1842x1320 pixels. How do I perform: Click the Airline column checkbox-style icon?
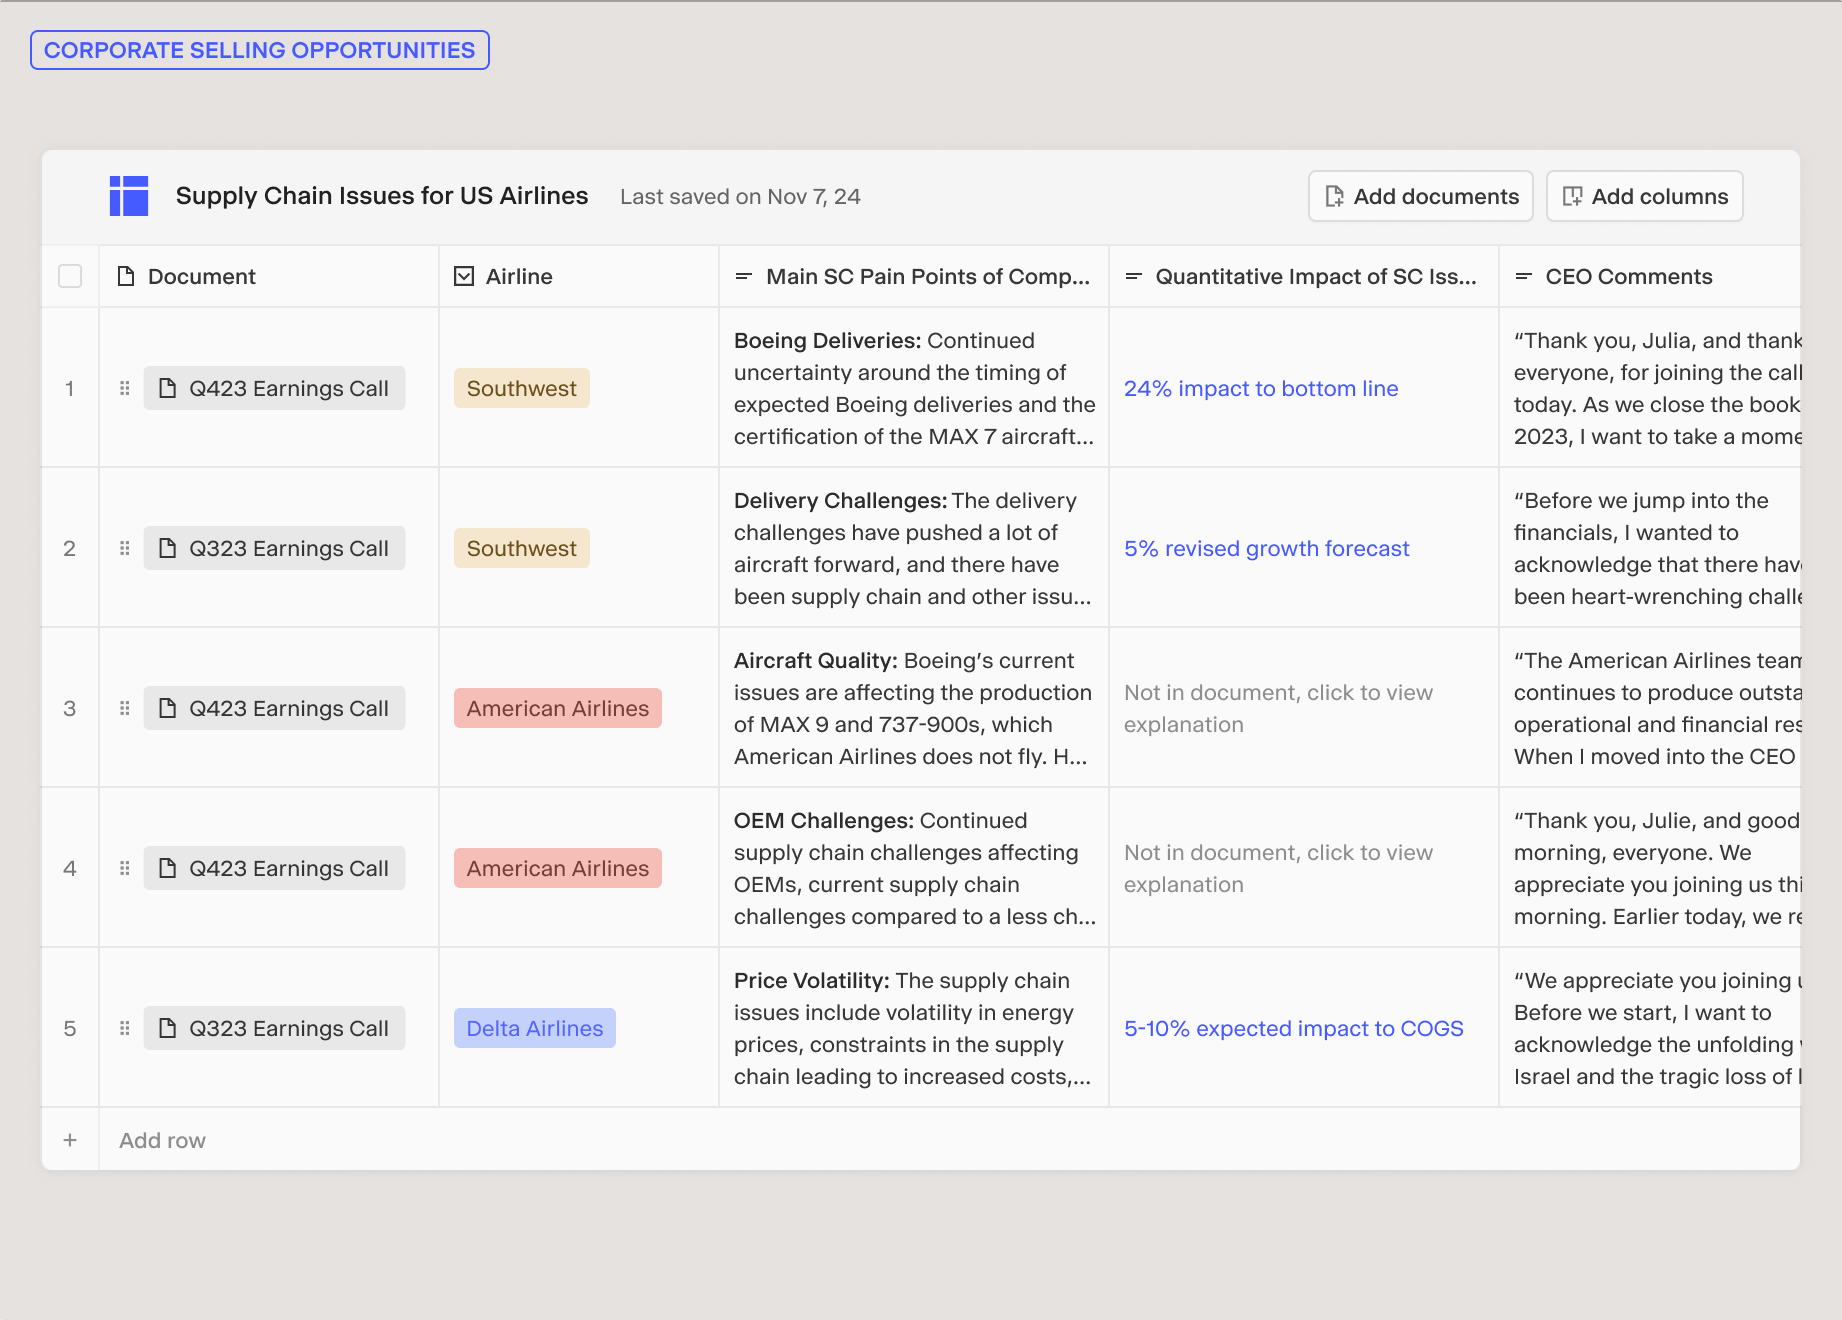click(x=464, y=276)
